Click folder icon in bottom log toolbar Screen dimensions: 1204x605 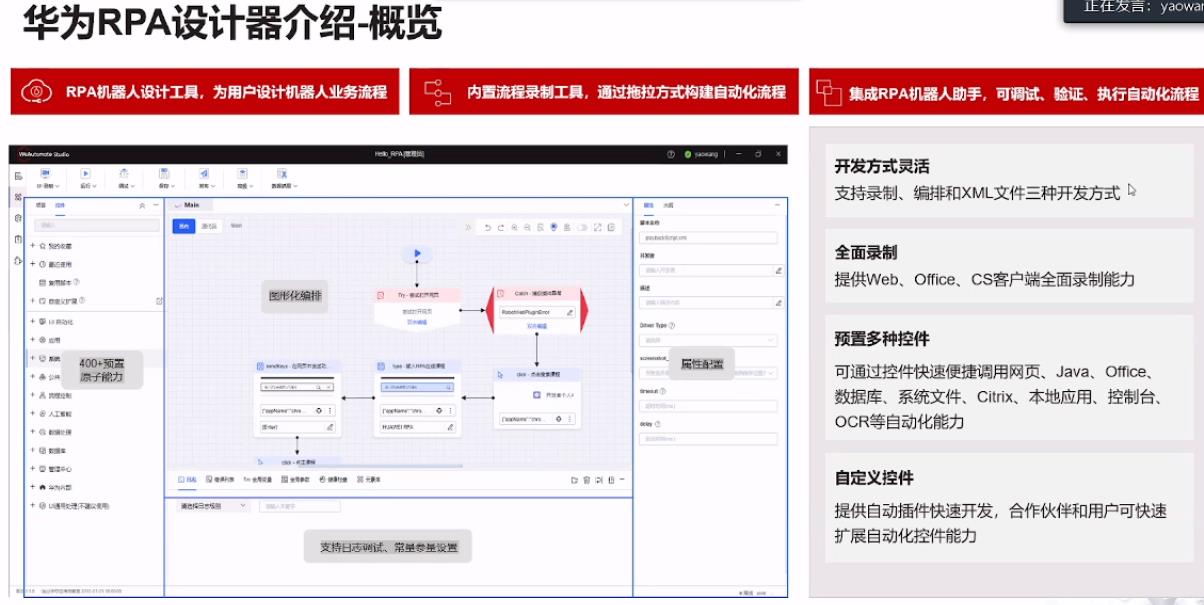coord(574,480)
